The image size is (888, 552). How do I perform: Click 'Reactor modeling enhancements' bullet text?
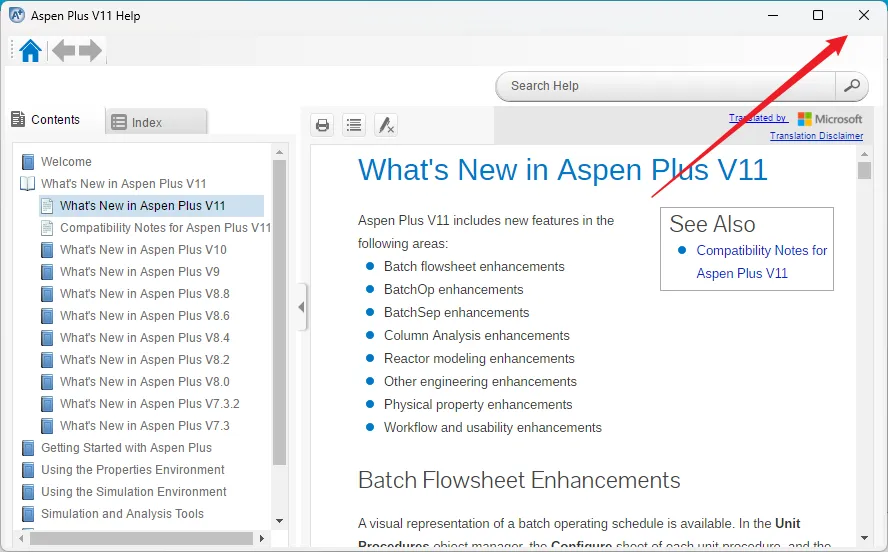click(479, 359)
